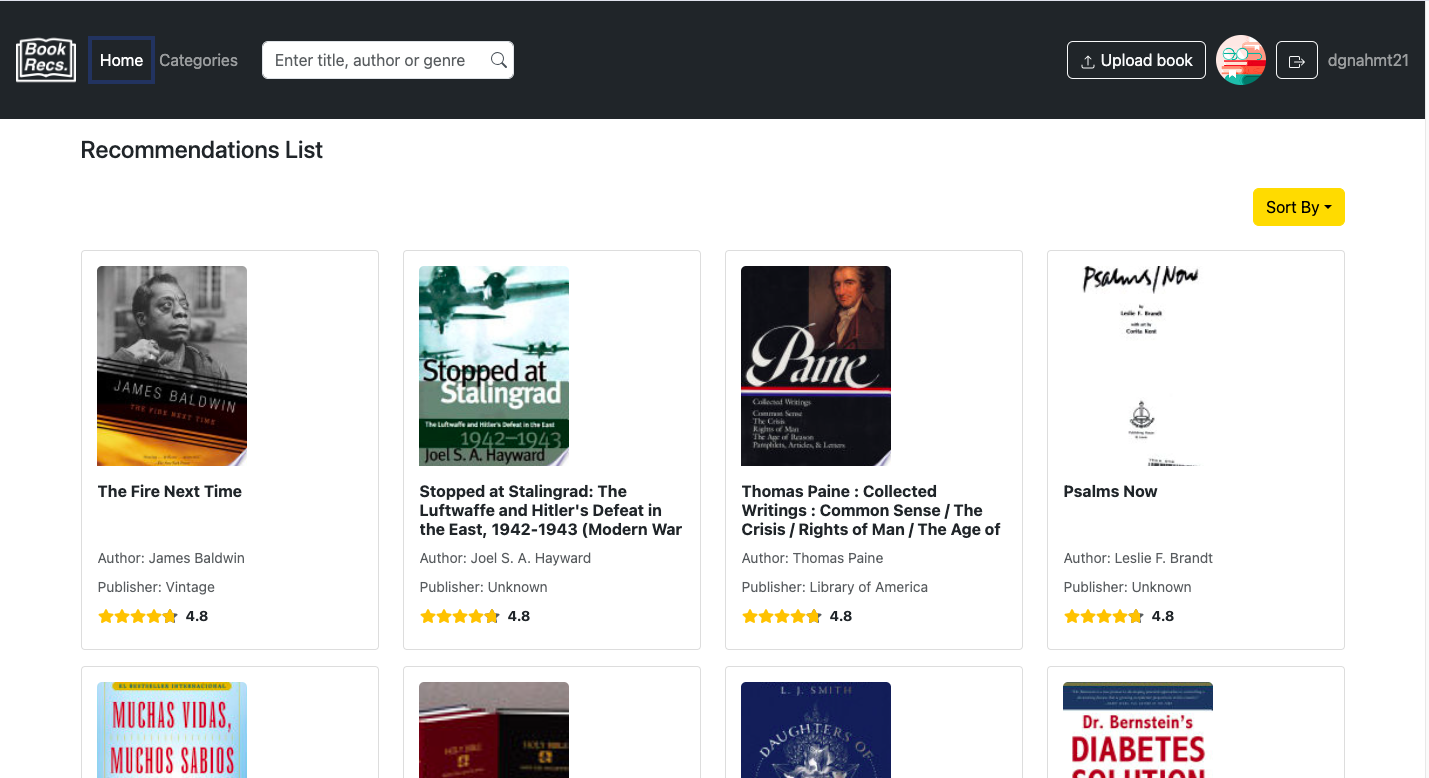
Task: Focus the title, author or genre search field
Action: (388, 60)
